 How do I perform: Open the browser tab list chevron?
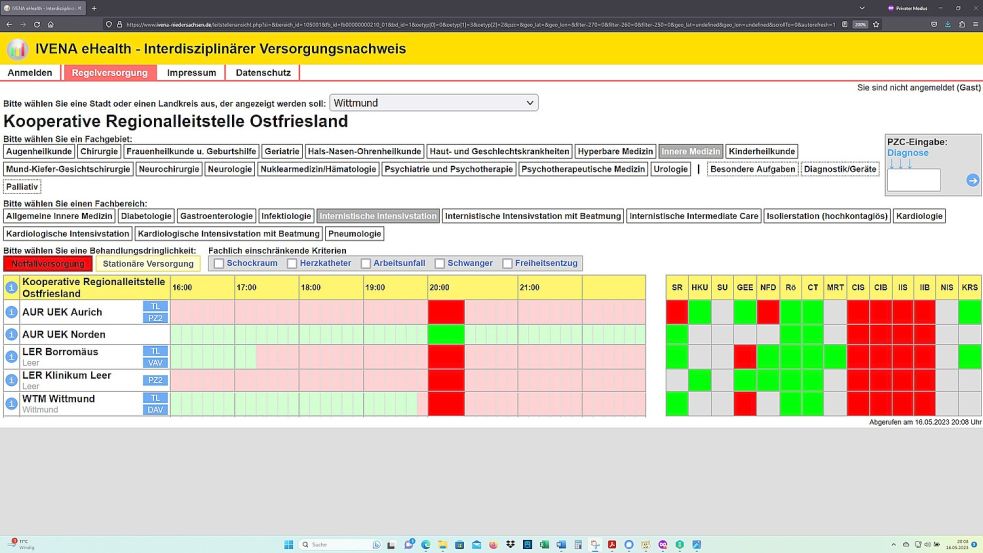862,8
